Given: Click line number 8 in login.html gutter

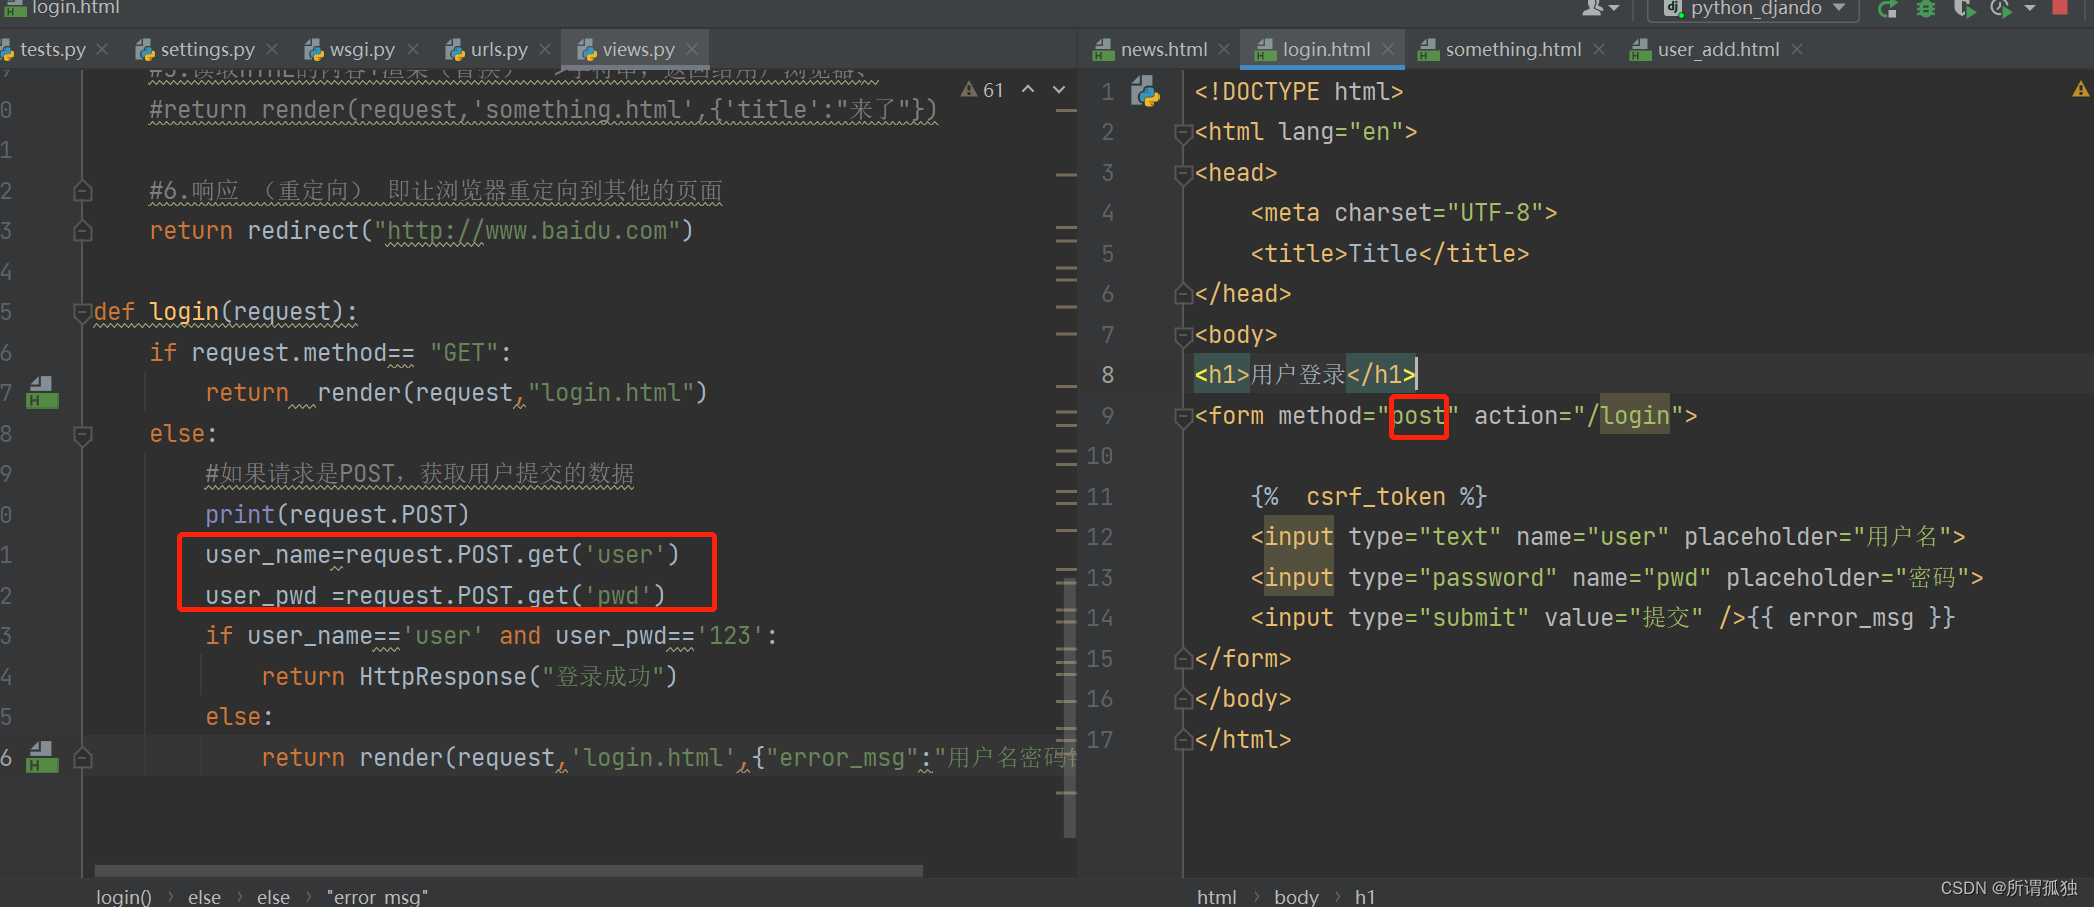Looking at the screenshot, I should 1107,375.
